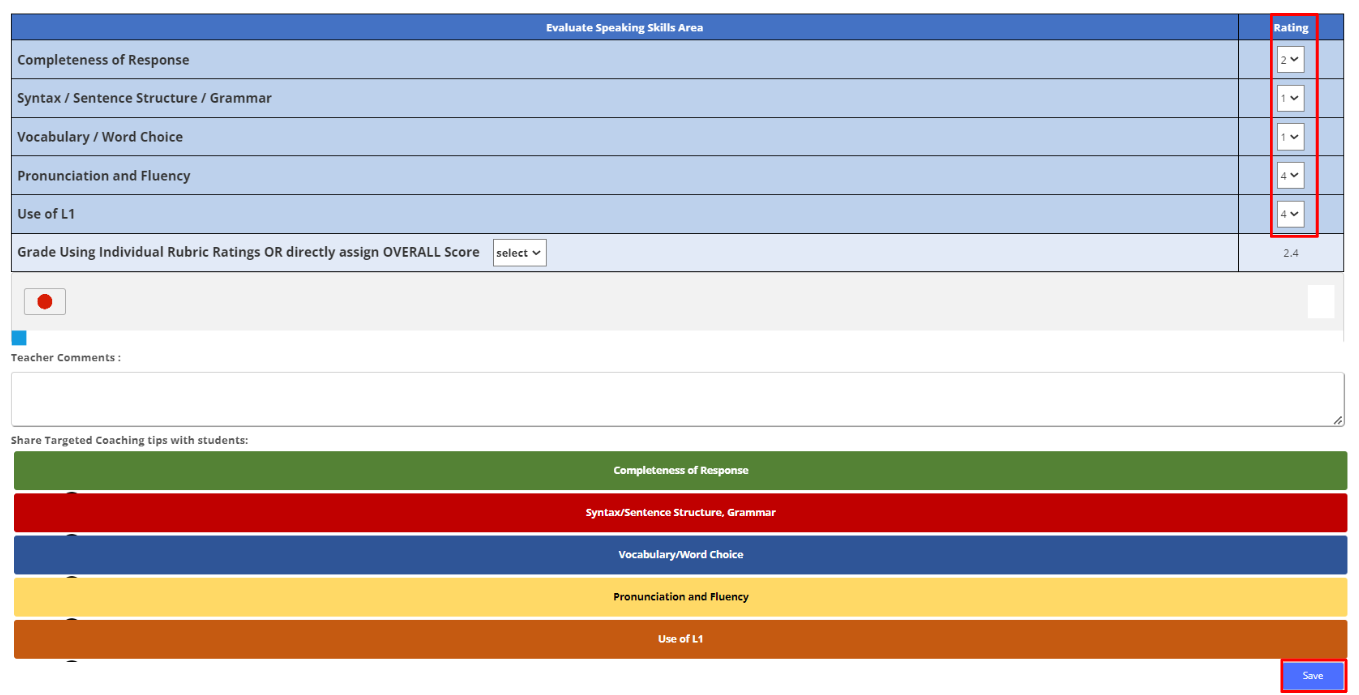Expand red Syntax/Sentence Structure, Grammar tips
The width and height of the screenshot is (1359, 695).
[x=680, y=512]
